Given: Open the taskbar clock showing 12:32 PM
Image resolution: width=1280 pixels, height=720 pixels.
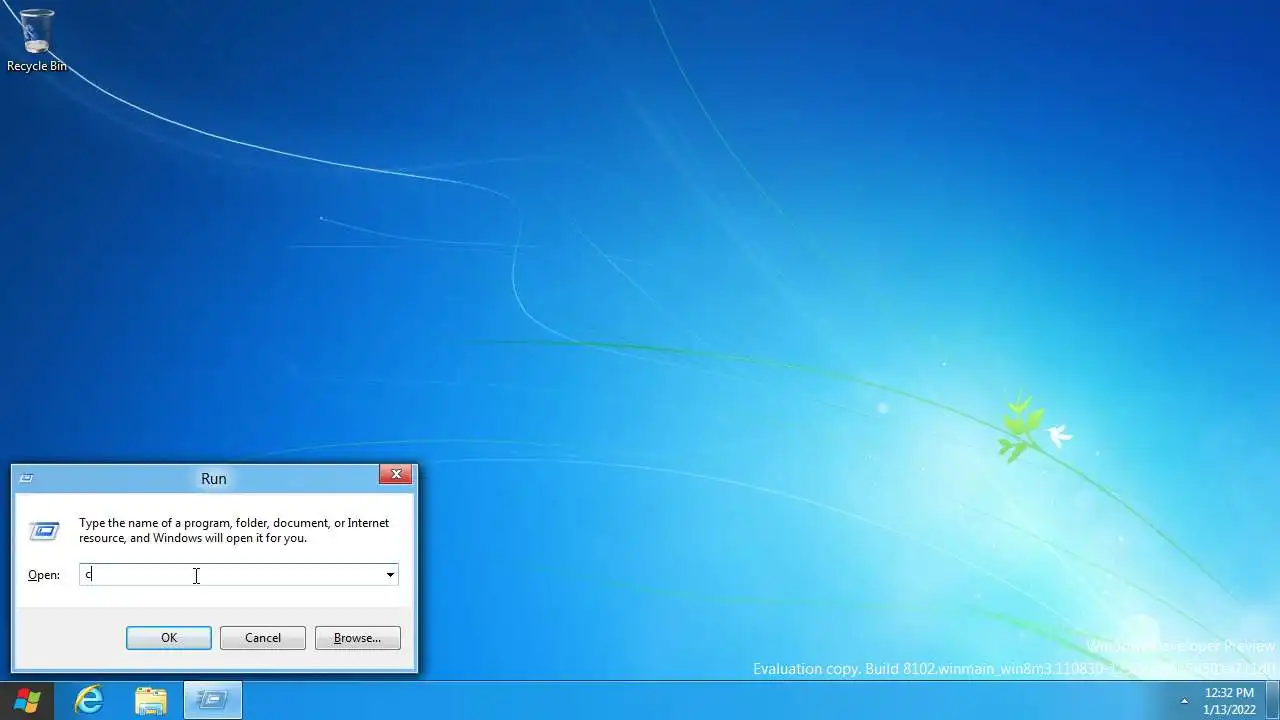Looking at the screenshot, I should click(x=1229, y=701).
